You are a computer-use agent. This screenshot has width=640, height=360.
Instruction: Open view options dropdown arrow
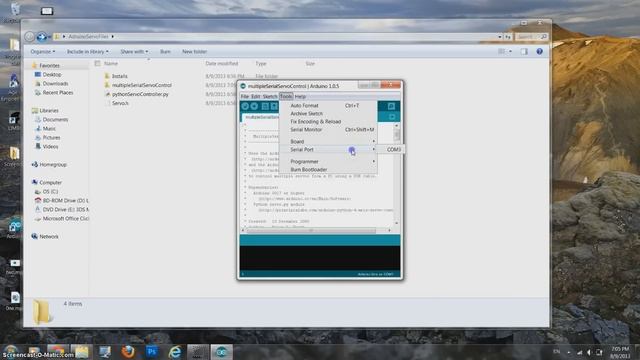[510, 51]
